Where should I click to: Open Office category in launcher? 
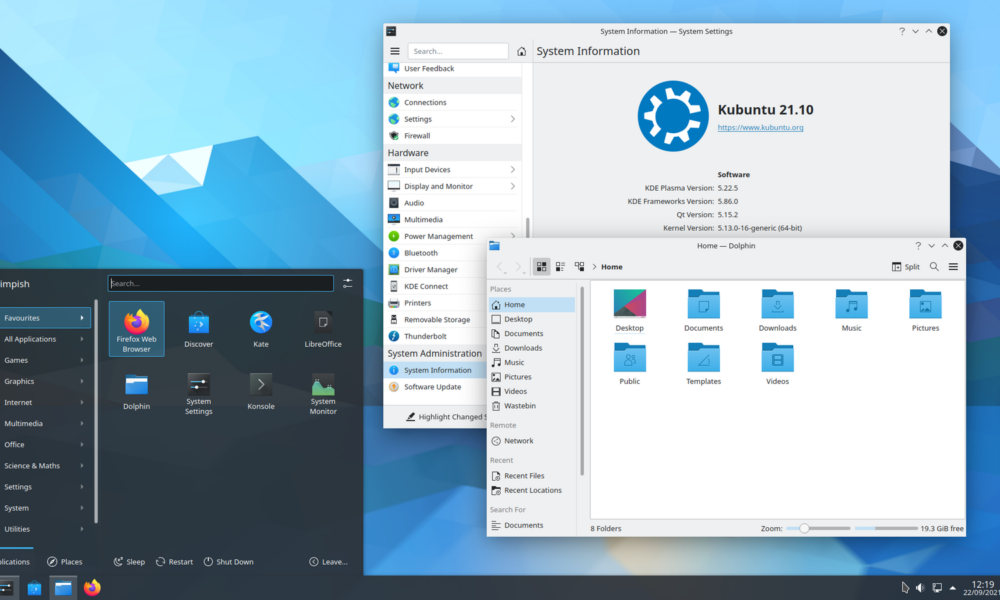point(45,444)
